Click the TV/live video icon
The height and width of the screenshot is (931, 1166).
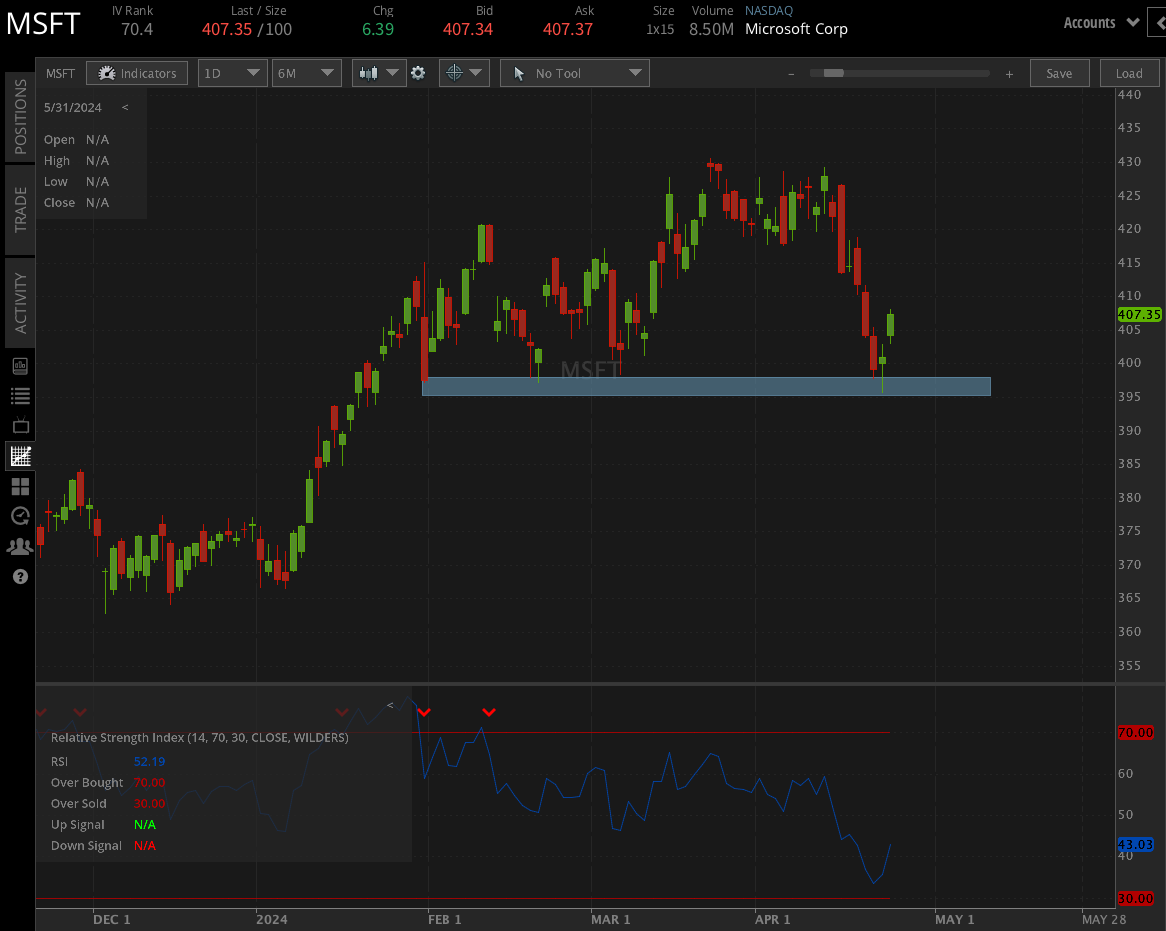tap(19, 426)
